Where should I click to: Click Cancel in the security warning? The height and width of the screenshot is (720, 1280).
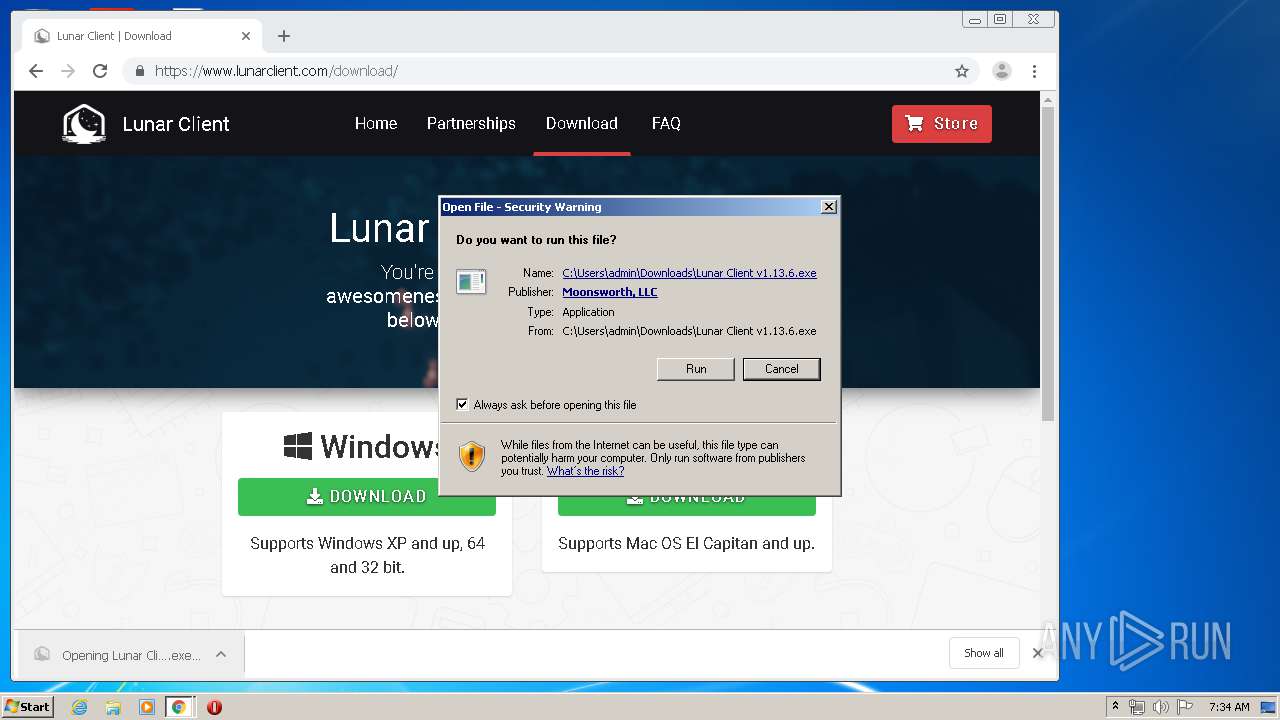pyautogui.click(x=782, y=369)
